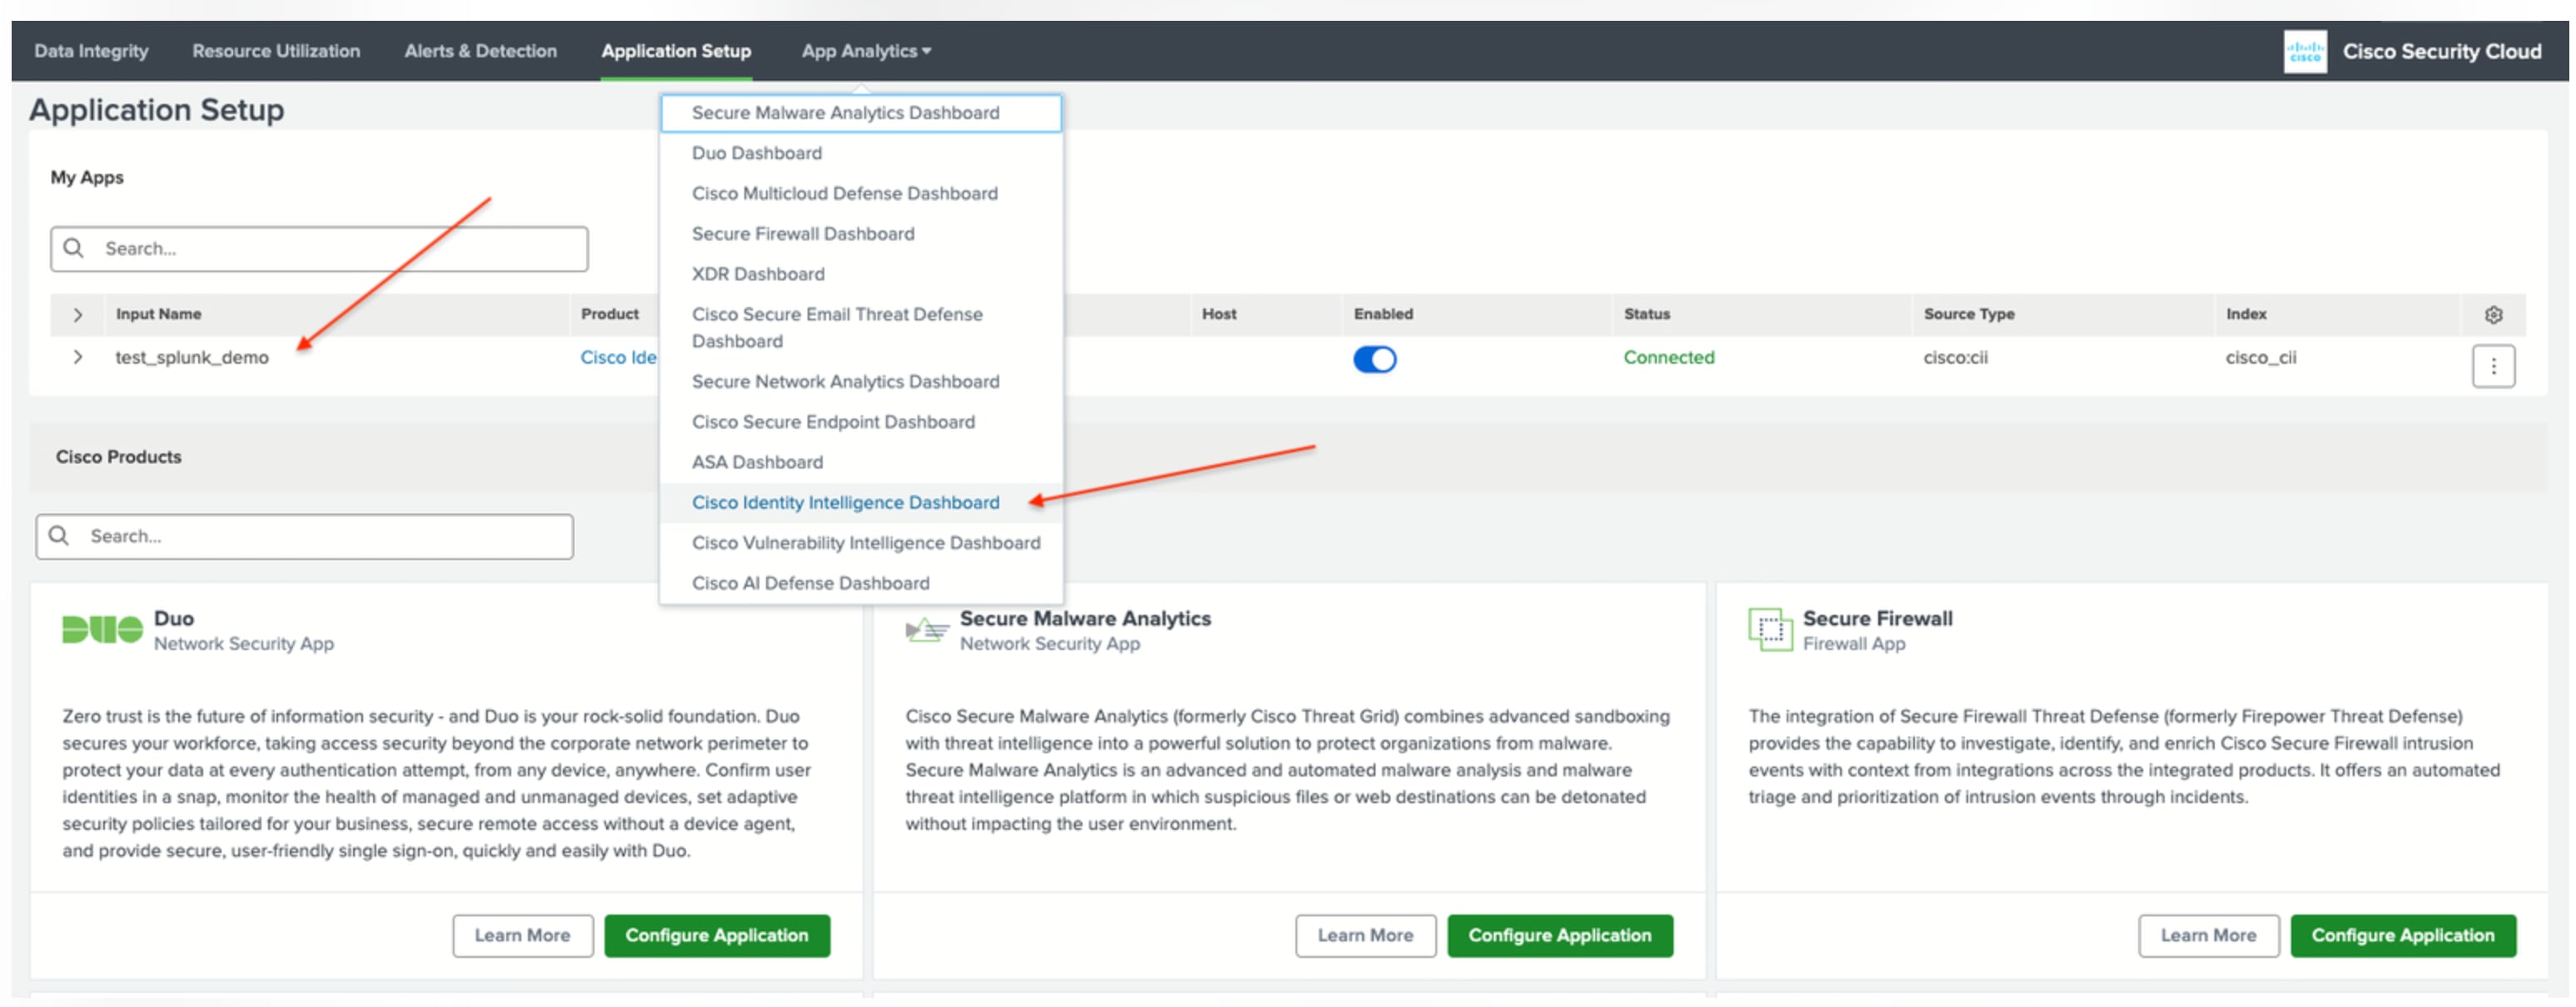Switch to the Alerts & Detection tab
2576x1007 pixels.
click(480, 51)
